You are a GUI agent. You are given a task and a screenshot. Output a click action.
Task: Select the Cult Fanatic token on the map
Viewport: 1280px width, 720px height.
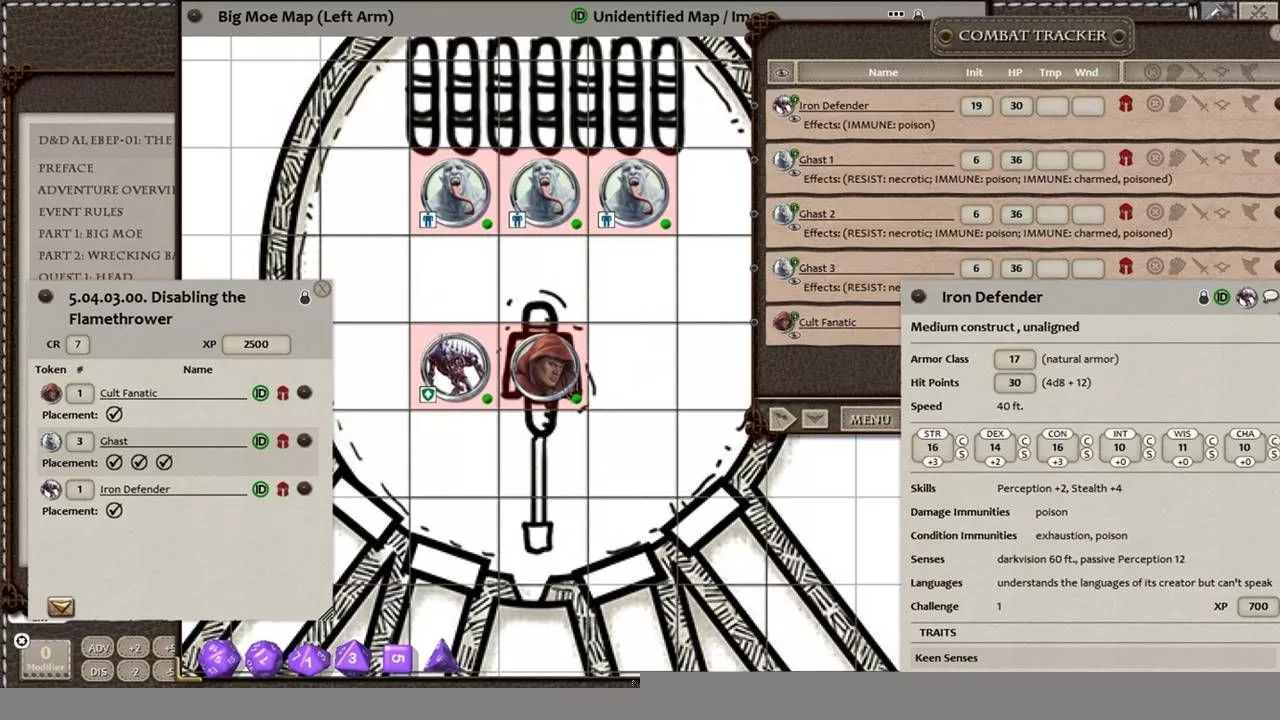[544, 367]
